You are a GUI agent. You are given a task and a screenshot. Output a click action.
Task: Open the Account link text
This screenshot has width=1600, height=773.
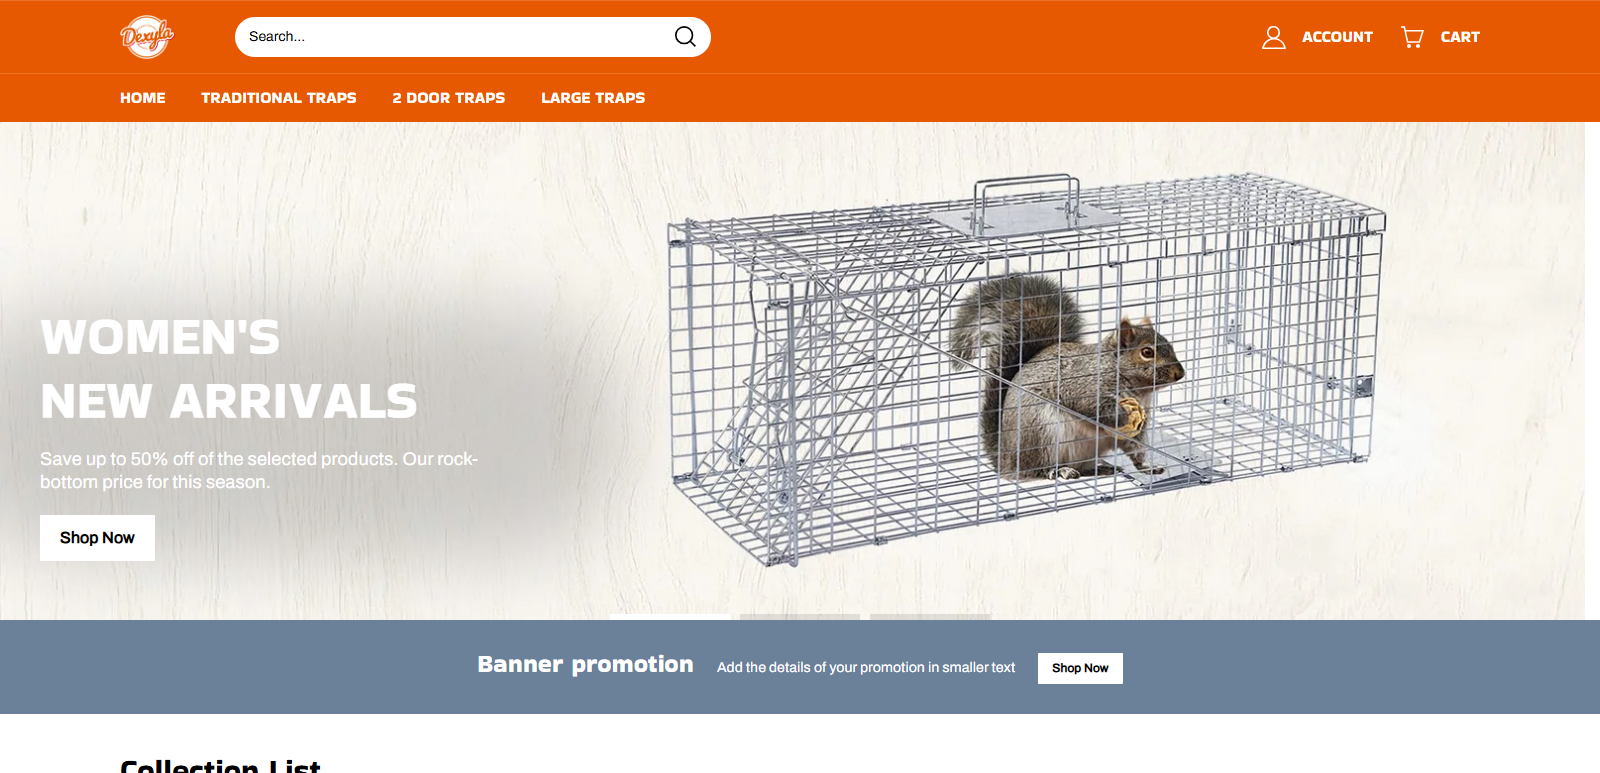pos(1337,37)
